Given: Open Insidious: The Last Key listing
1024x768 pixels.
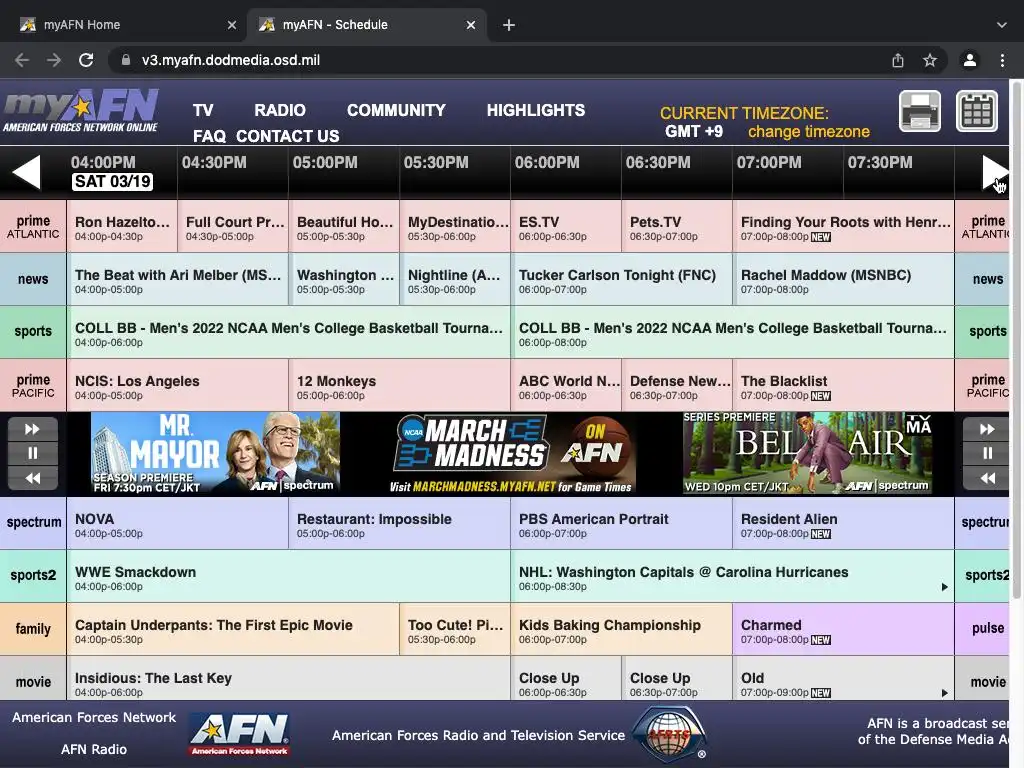Looking at the screenshot, I should tap(289, 680).
